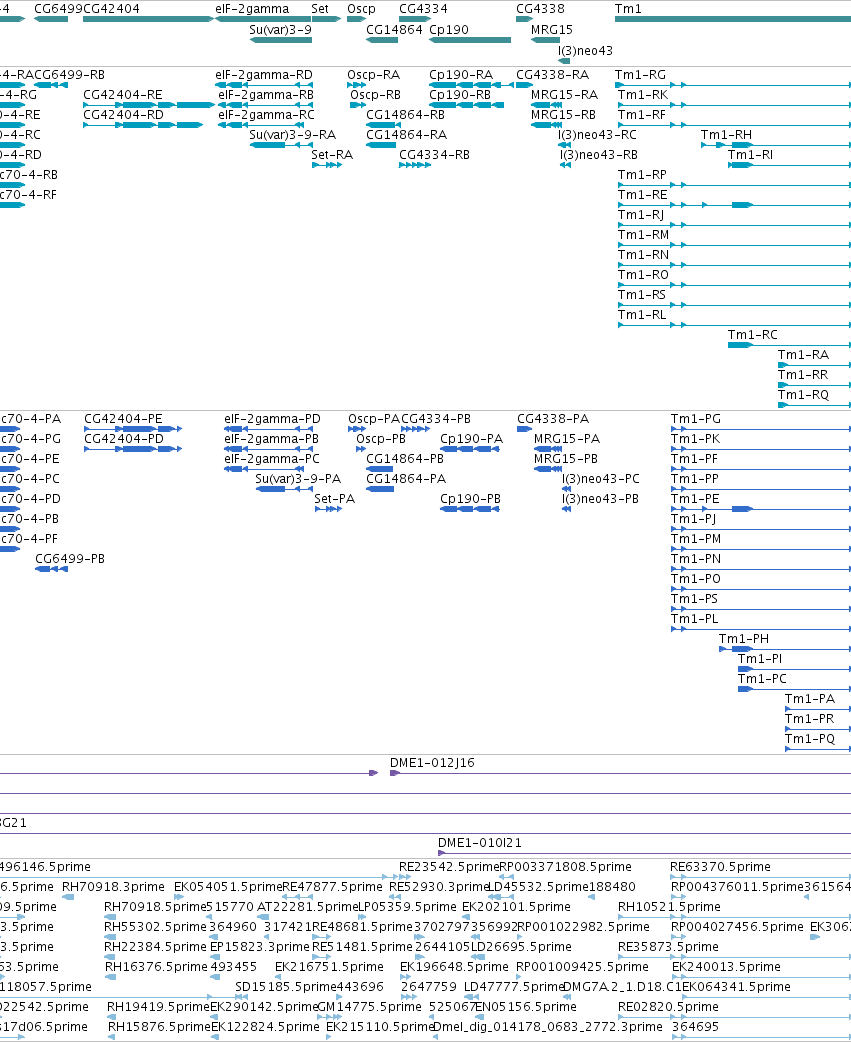Click protein Tm1-PC
The height and width of the screenshot is (1042, 851).
[762, 678]
